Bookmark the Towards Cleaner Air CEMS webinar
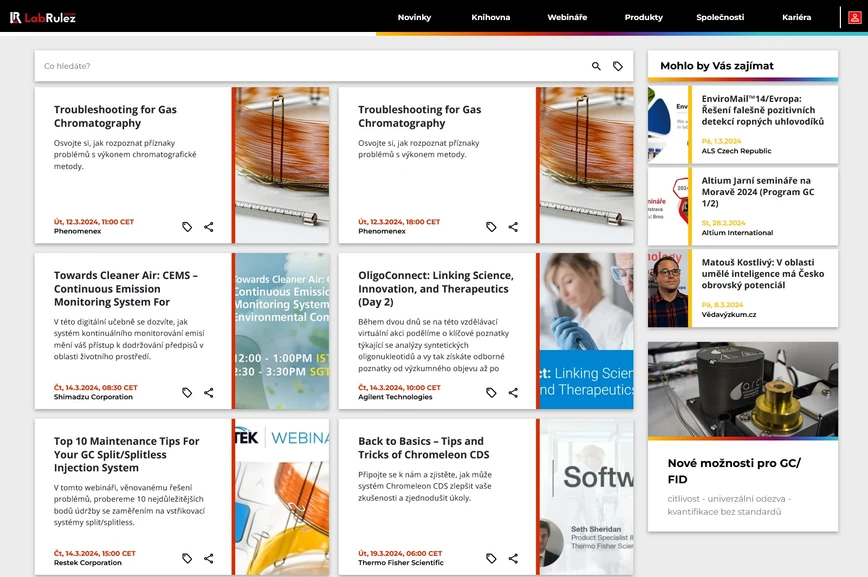The width and height of the screenshot is (868, 577). pos(187,393)
